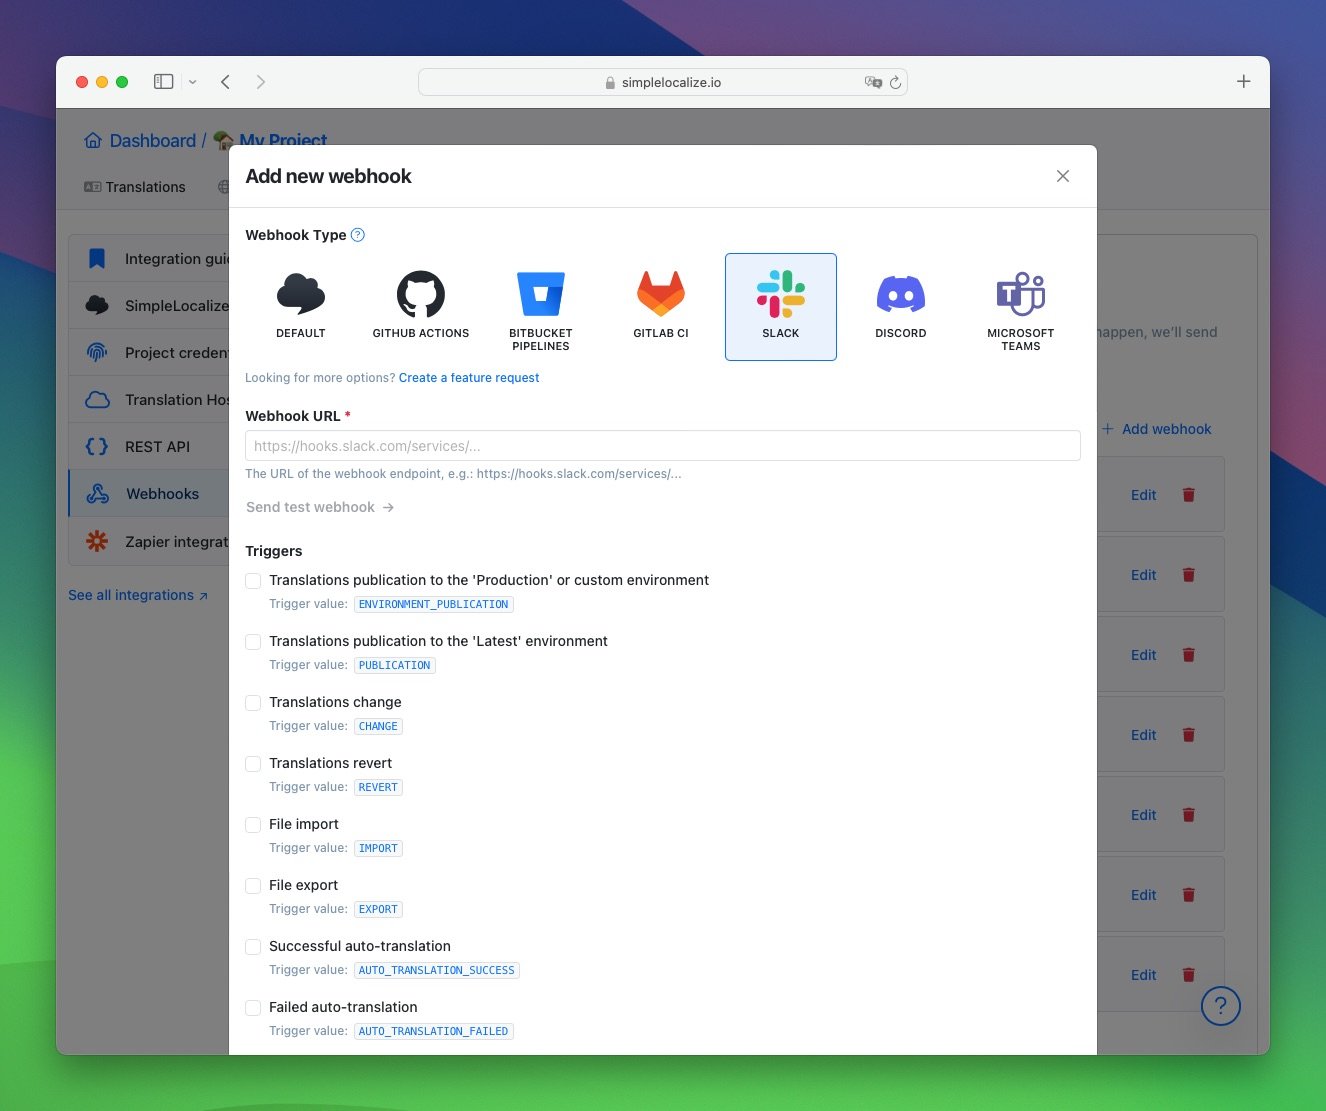Screen dimensions: 1326x1111
Task: Focus the Webhook URL input field
Action: point(663,446)
